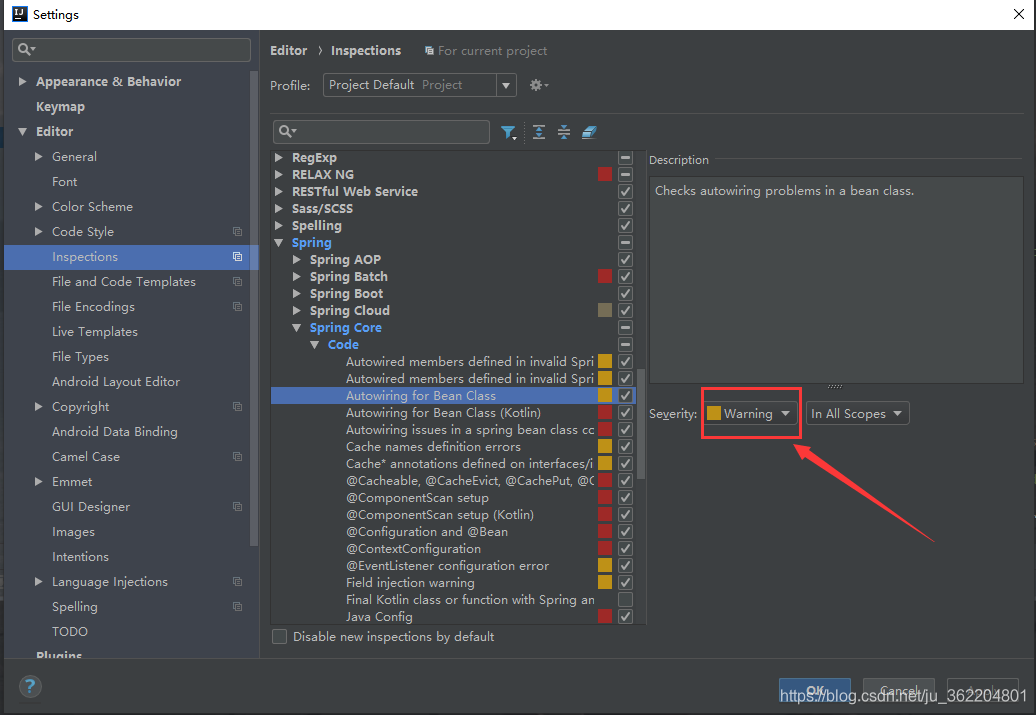Screen dimensions: 1036x715
Task: Click the help question mark icon
Action: (x=30, y=686)
